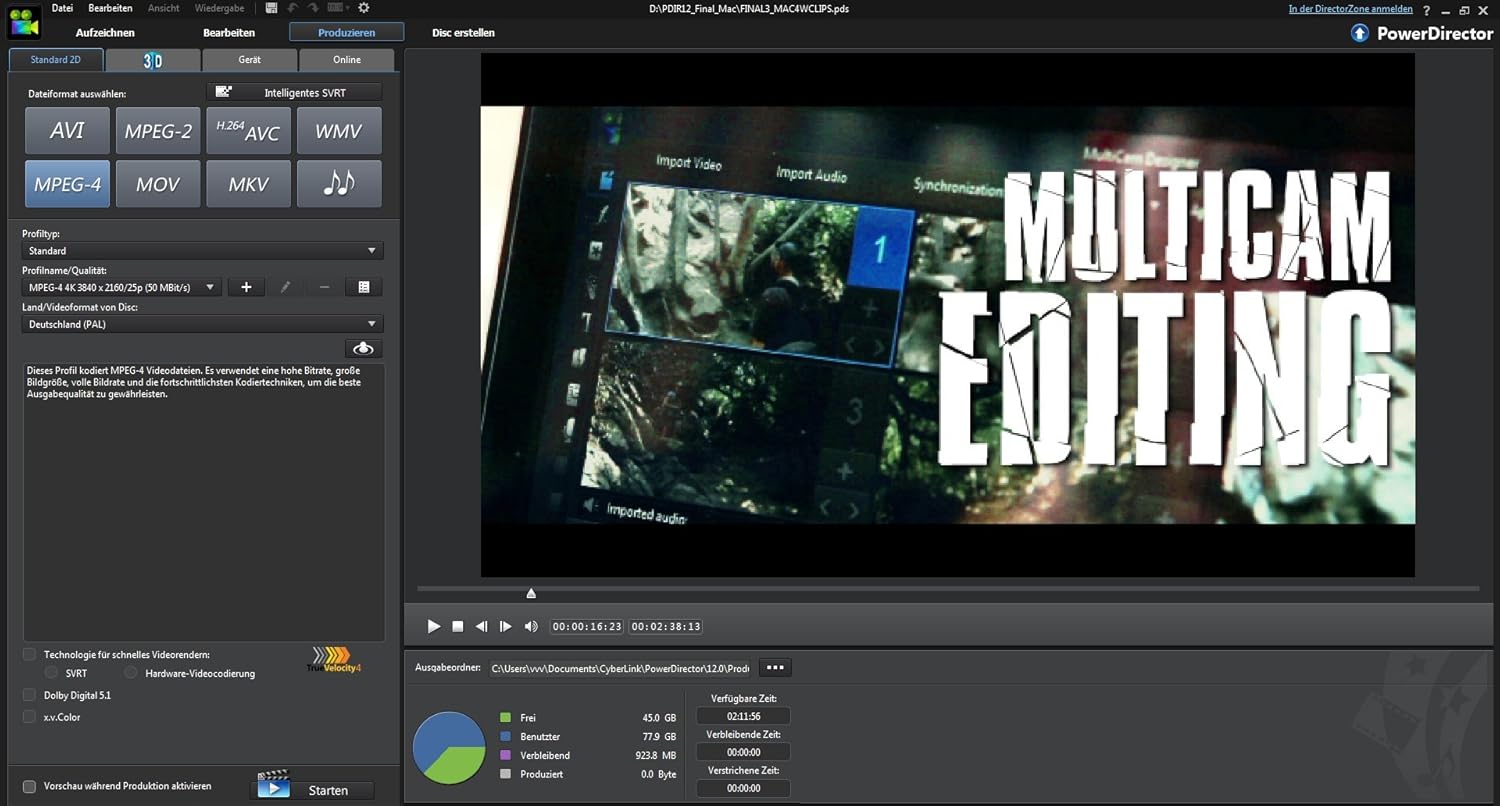This screenshot has height=806, width=1500.
Task: Click the preview volume speaker icon
Action: tap(531, 626)
